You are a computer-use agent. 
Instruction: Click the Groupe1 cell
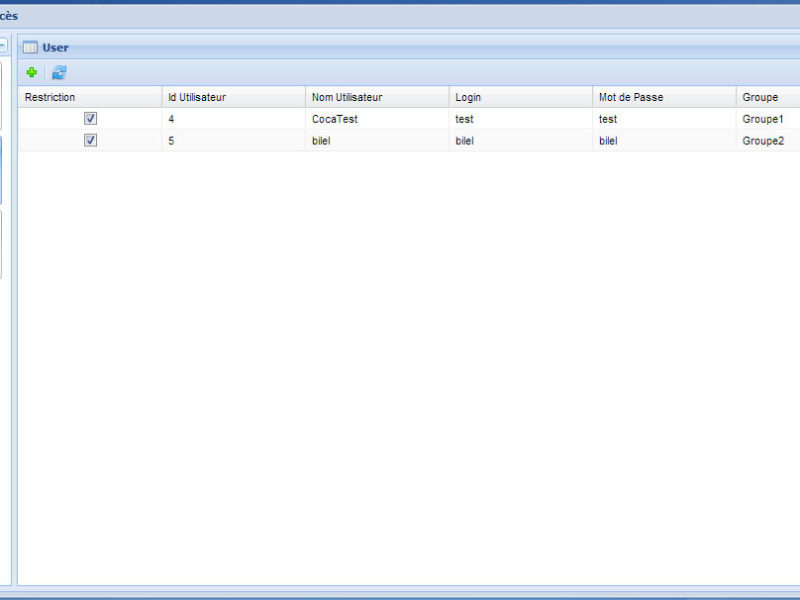[x=763, y=119]
